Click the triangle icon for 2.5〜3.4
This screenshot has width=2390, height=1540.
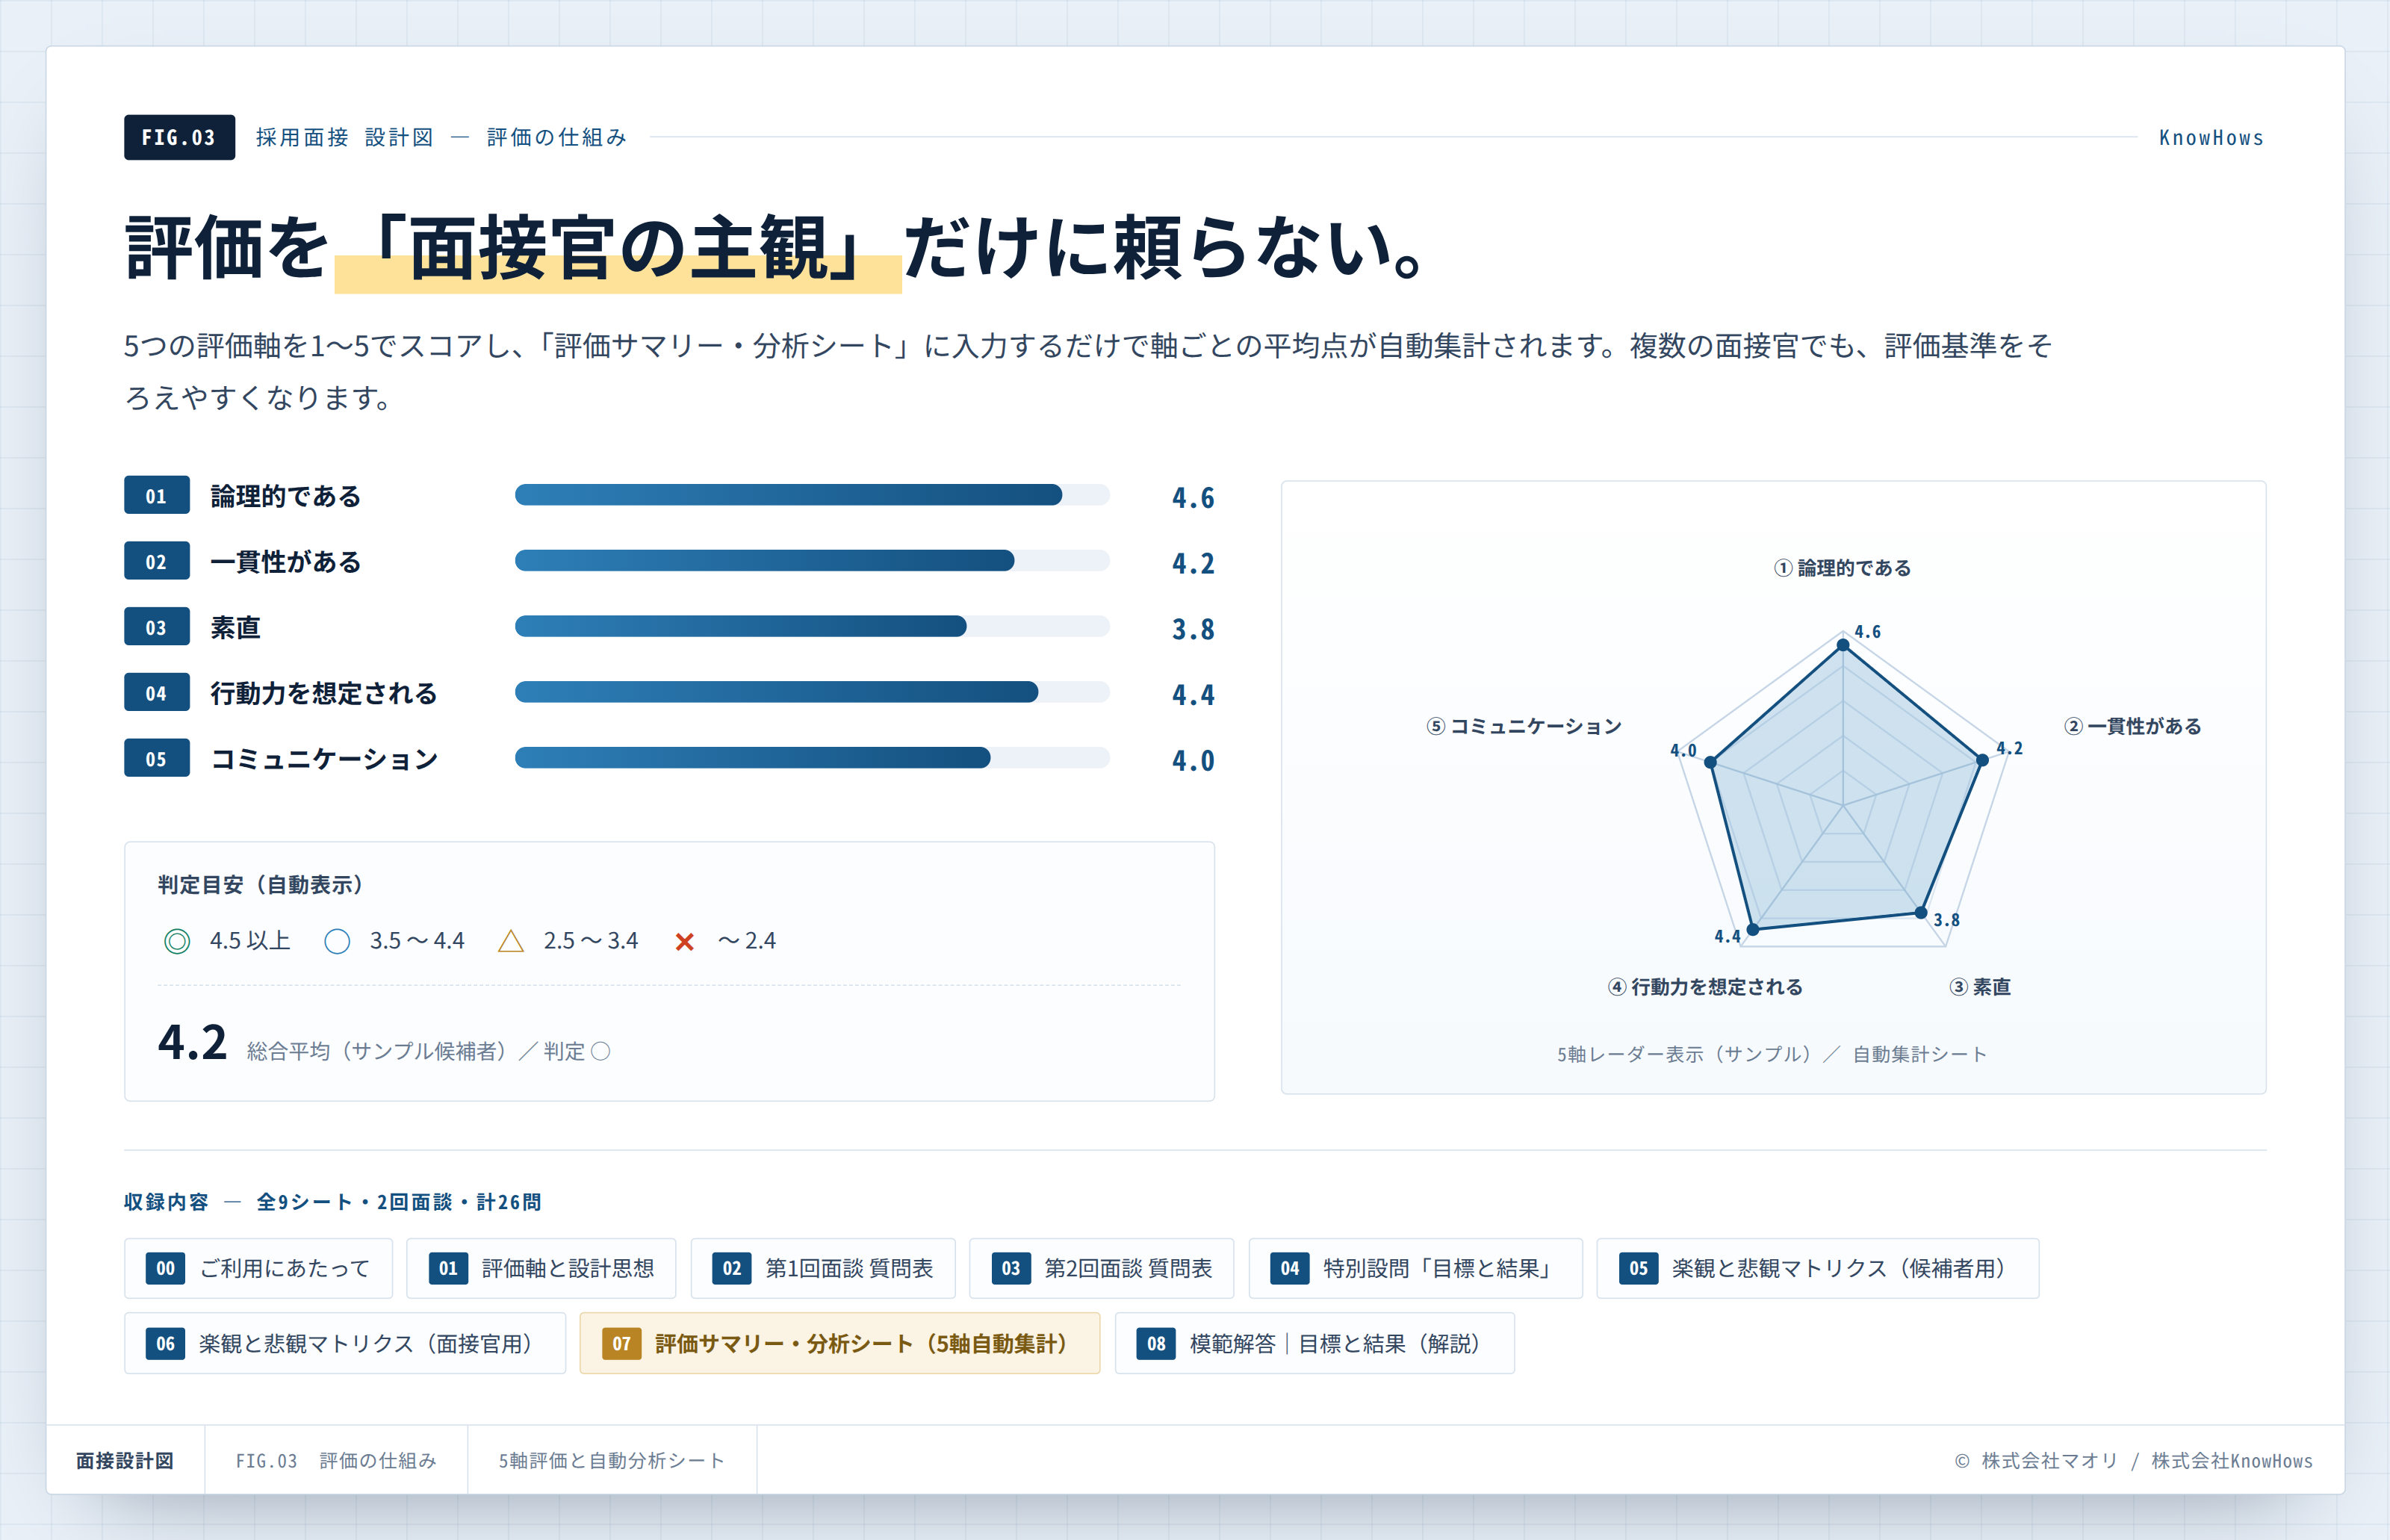click(x=511, y=941)
